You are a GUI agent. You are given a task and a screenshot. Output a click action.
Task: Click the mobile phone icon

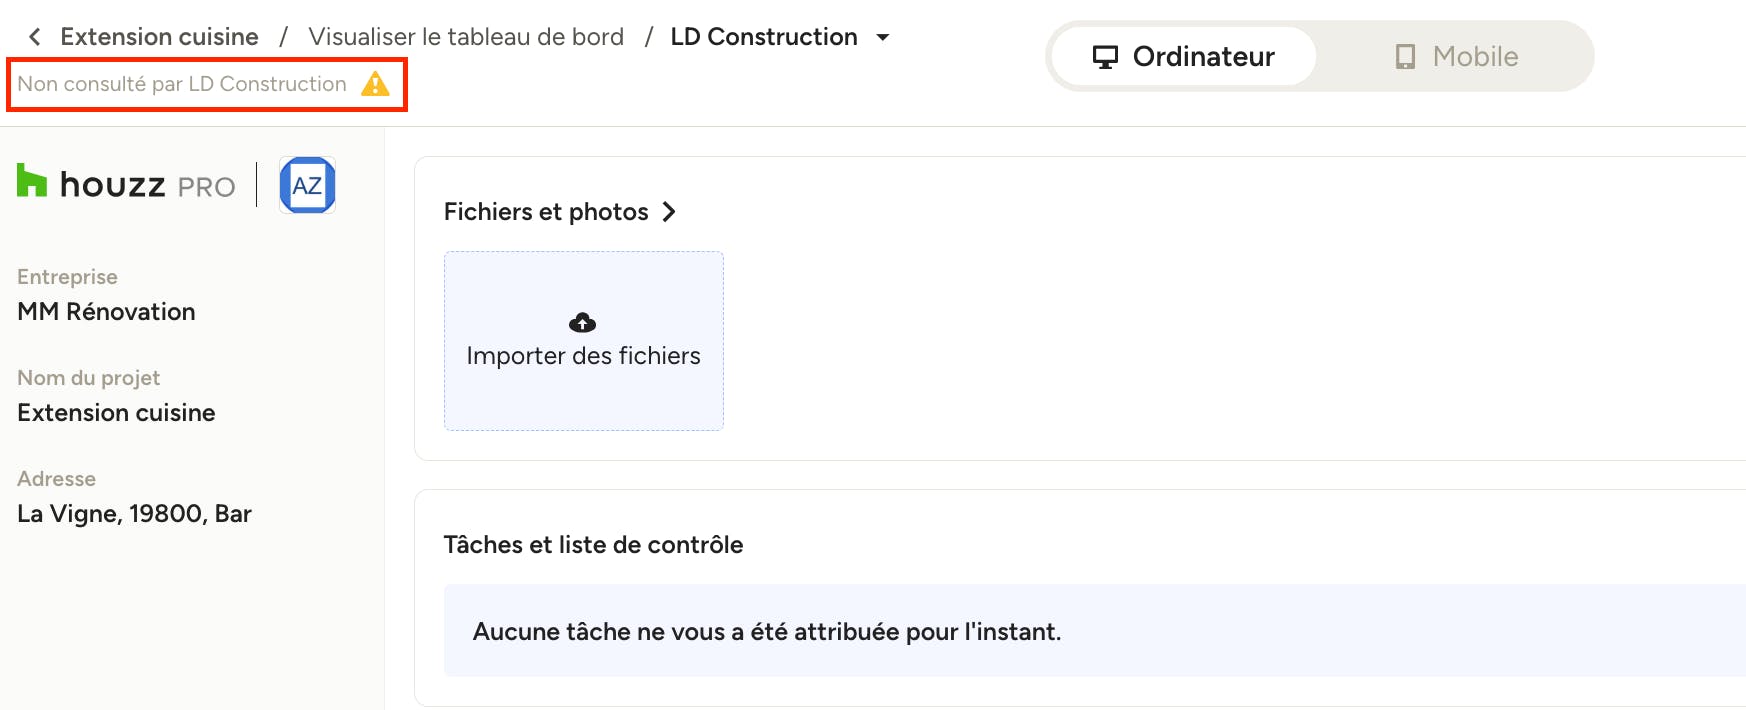coord(1405,57)
